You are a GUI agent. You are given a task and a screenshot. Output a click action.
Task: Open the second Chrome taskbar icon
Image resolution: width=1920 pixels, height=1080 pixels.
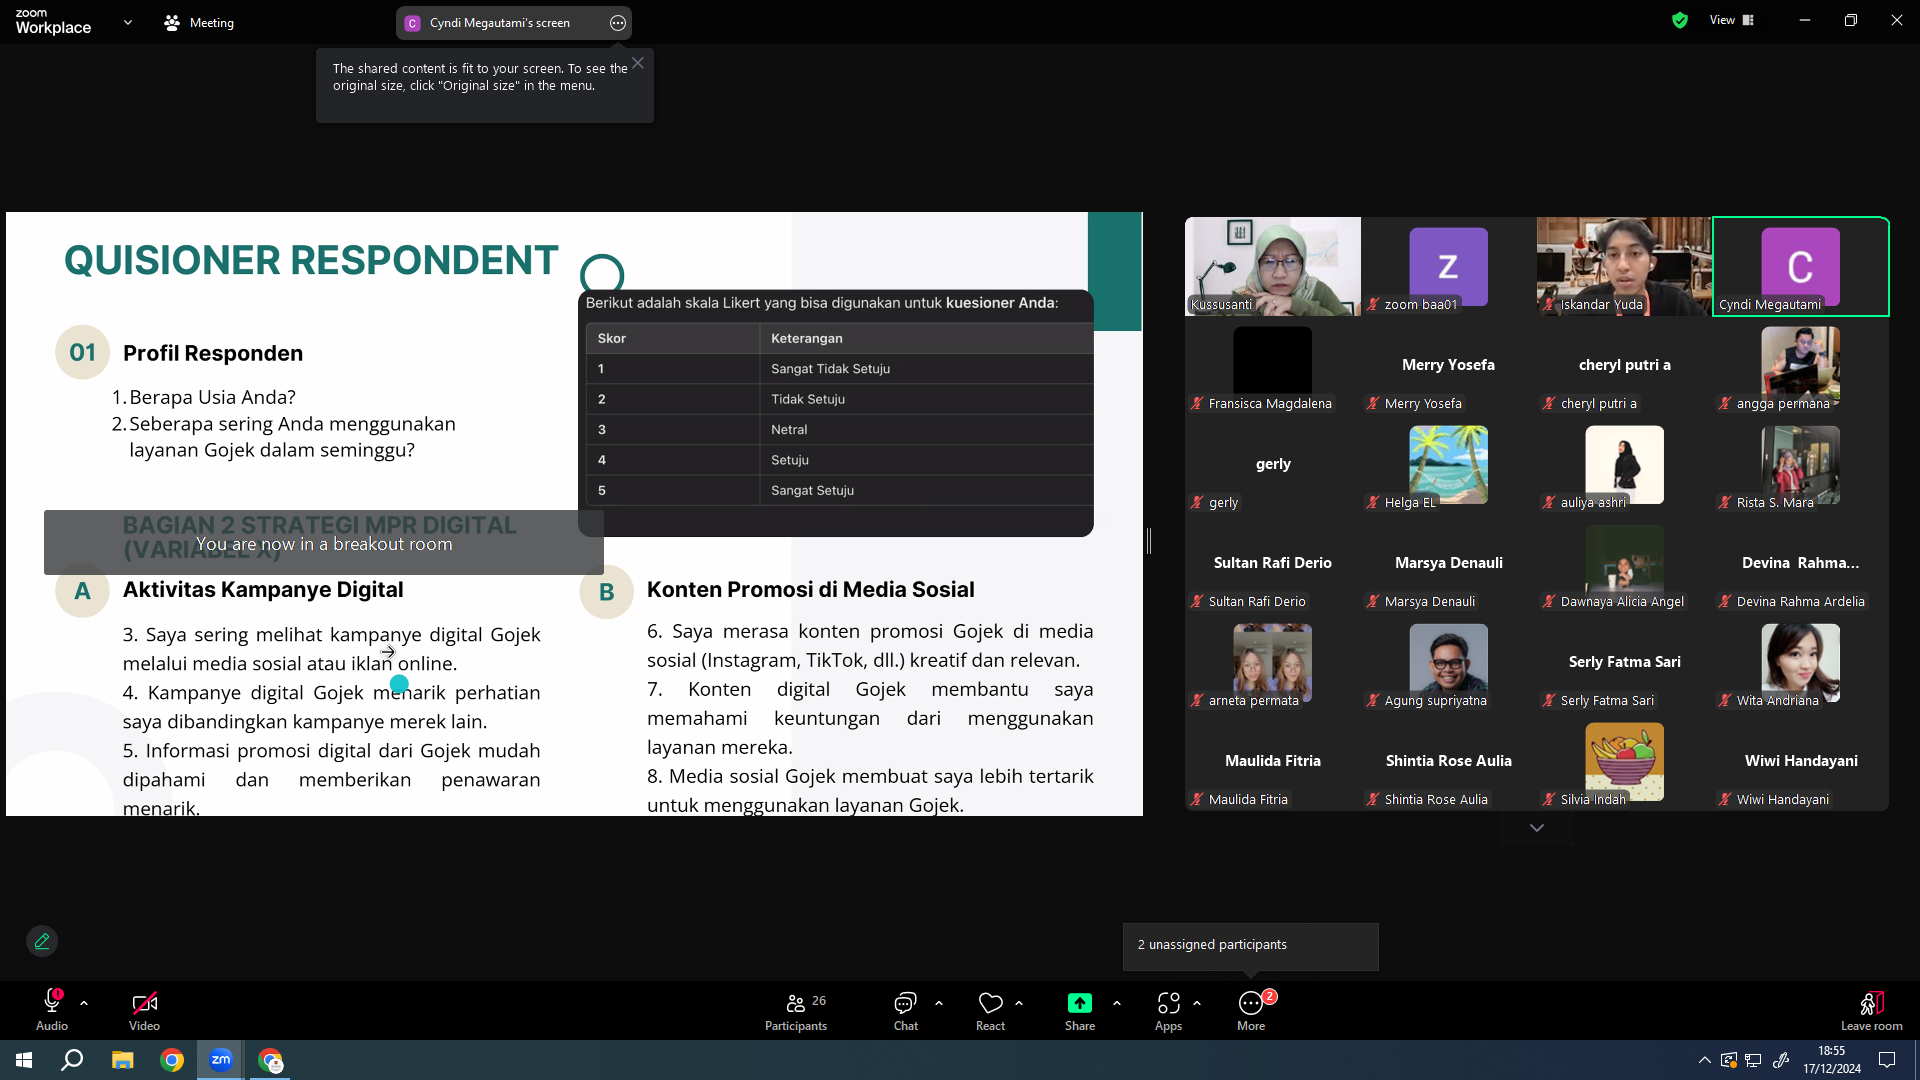click(271, 1060)
